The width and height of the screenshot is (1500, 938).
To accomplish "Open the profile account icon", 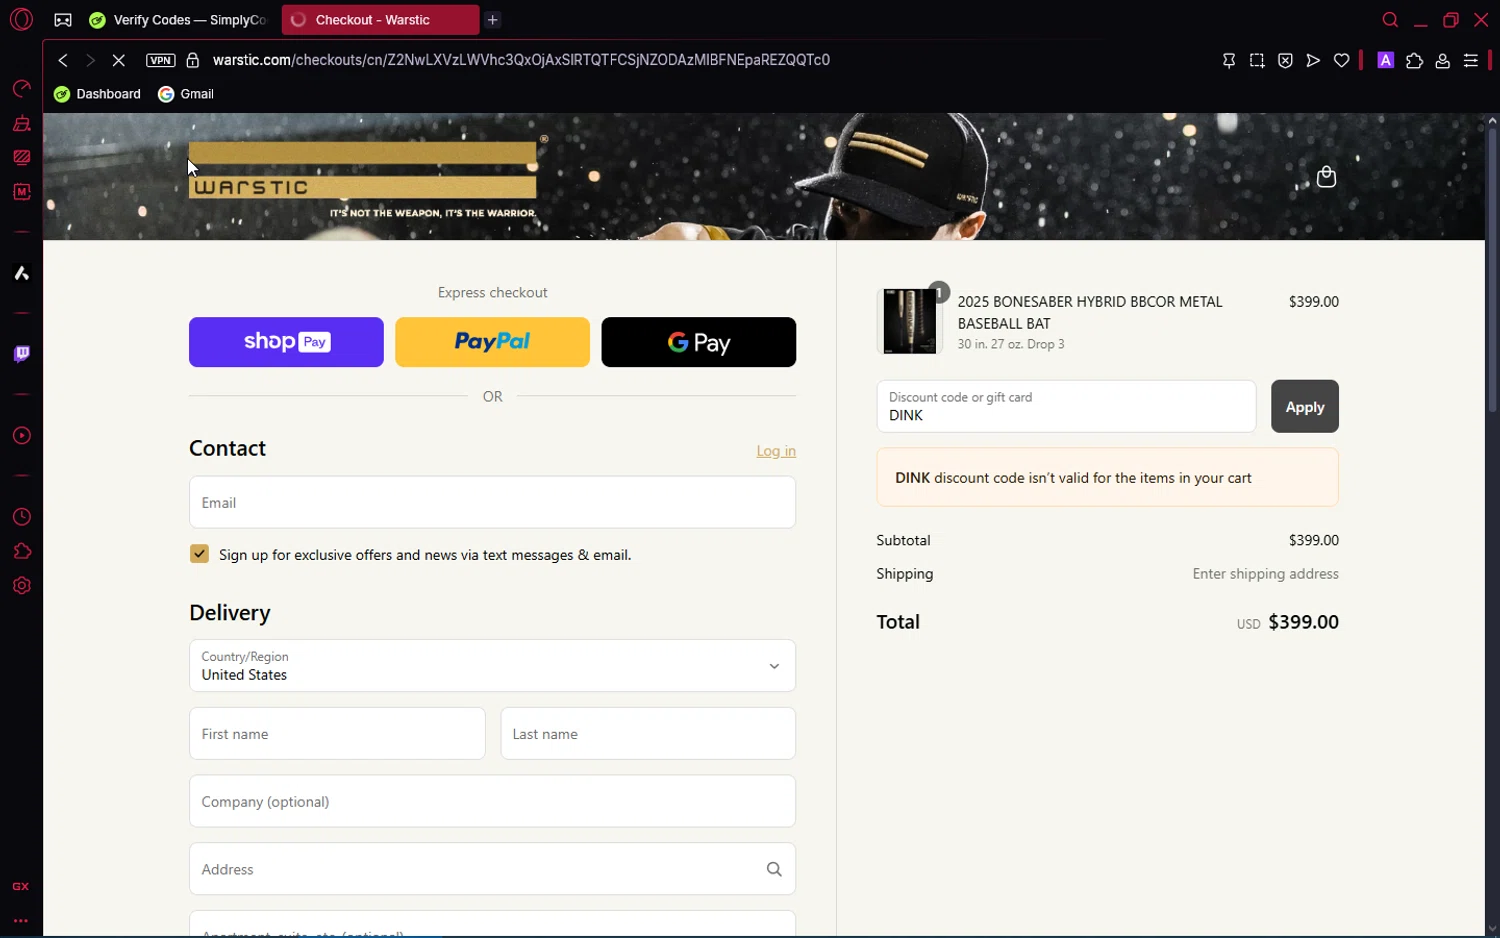I will (x=1442, y=61).
